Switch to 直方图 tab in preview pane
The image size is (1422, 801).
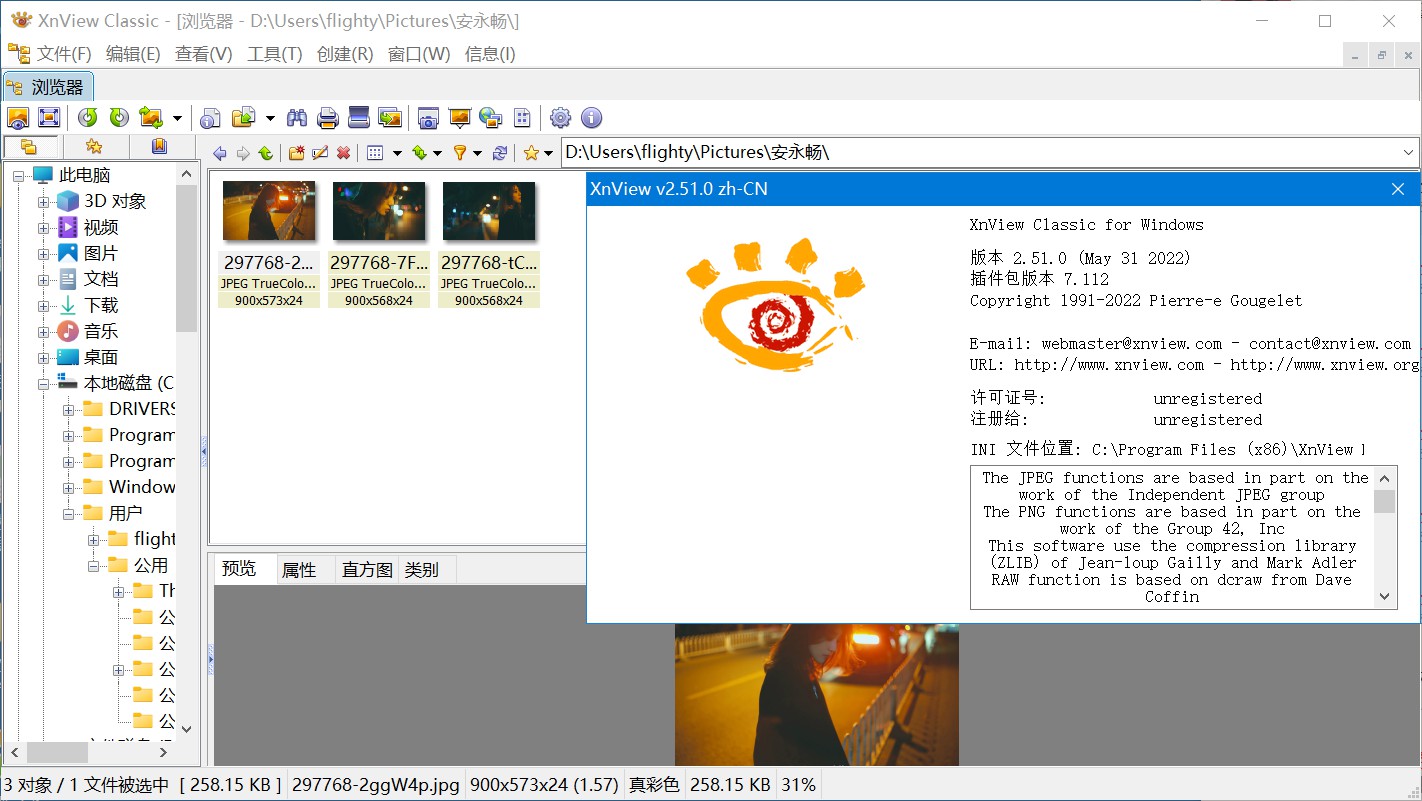click(x=367, y=570)
